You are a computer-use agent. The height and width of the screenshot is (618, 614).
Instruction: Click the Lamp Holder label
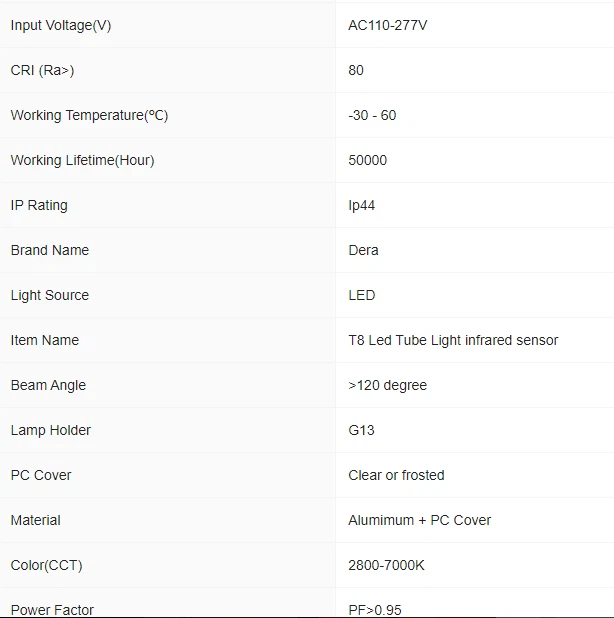point(50,430)
